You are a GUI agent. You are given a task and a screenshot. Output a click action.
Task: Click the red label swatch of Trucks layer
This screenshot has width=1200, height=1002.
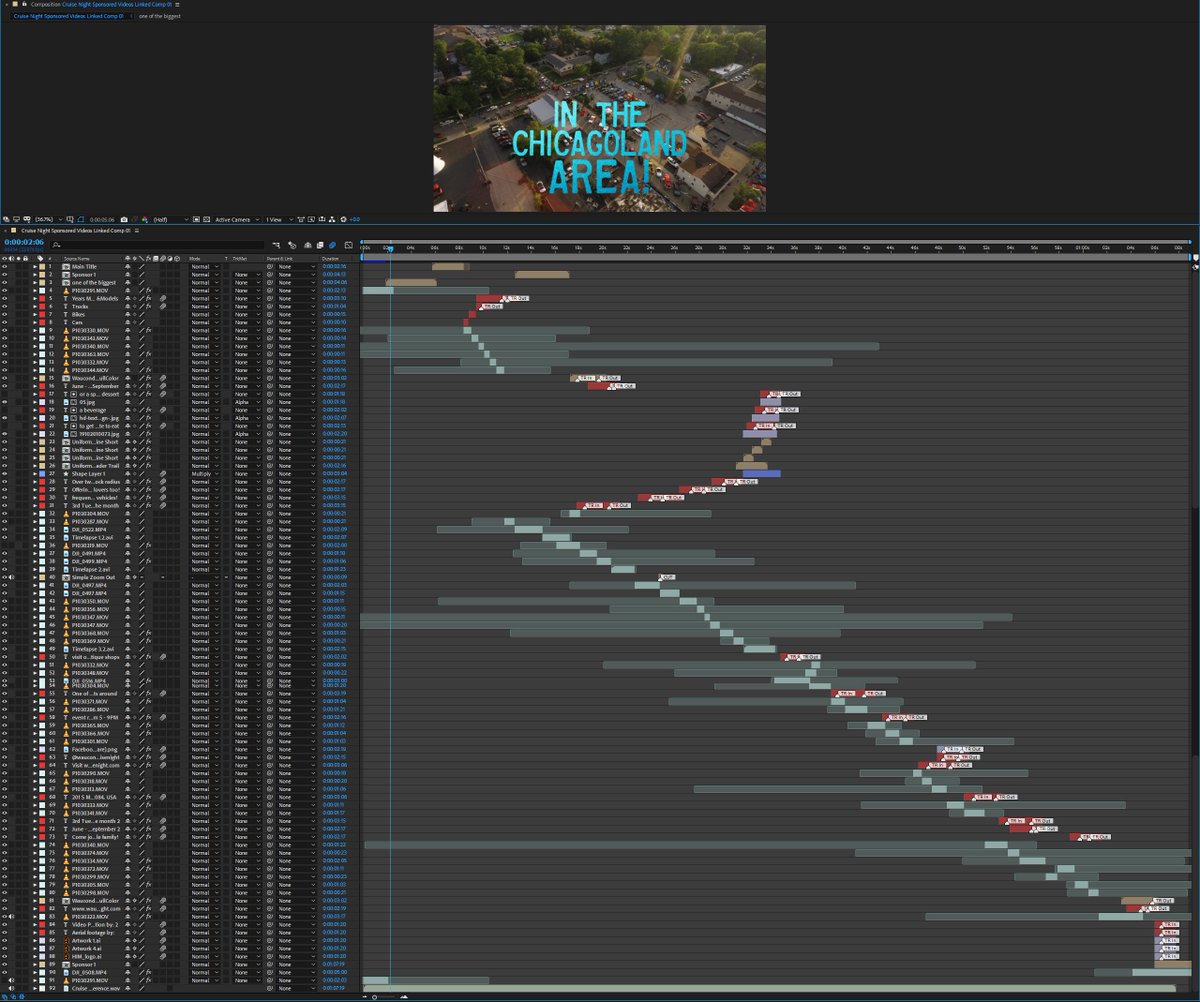42,306
